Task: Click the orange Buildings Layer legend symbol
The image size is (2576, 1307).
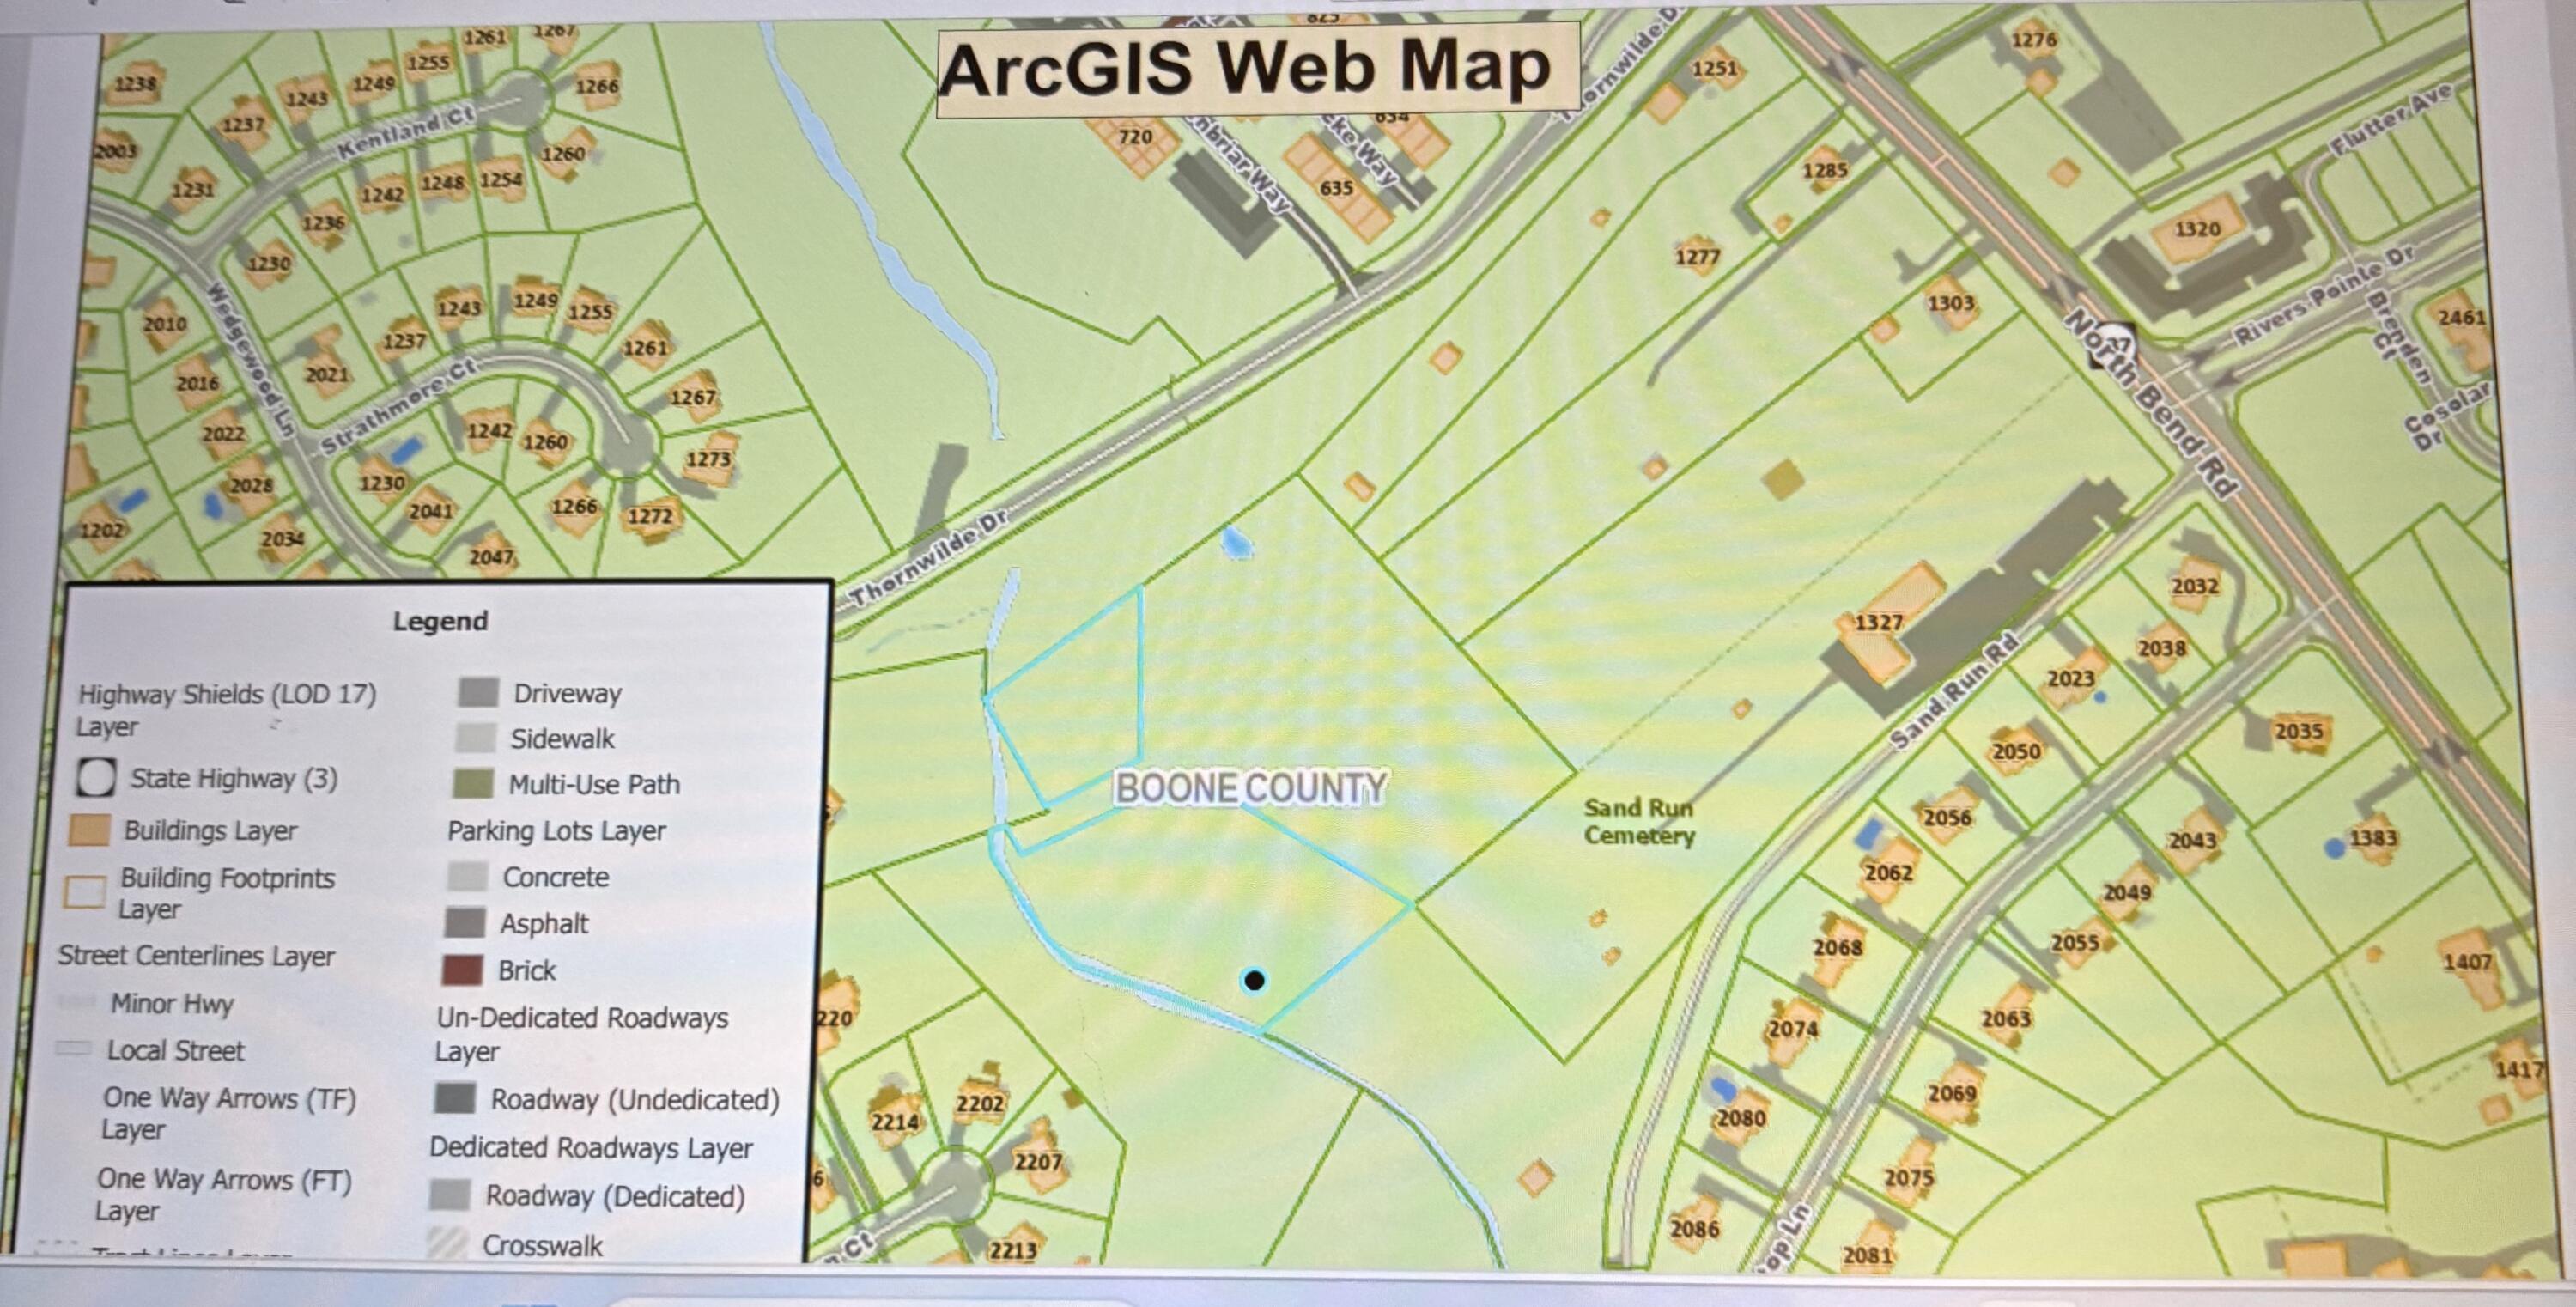Action: click(x=89, y=830)
